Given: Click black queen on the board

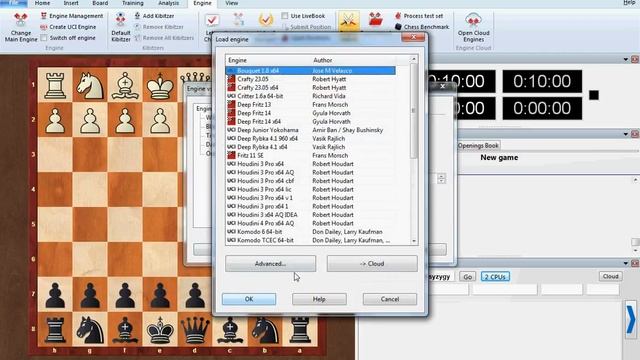Looking at the screenshot, I should (x=195, y=329).
